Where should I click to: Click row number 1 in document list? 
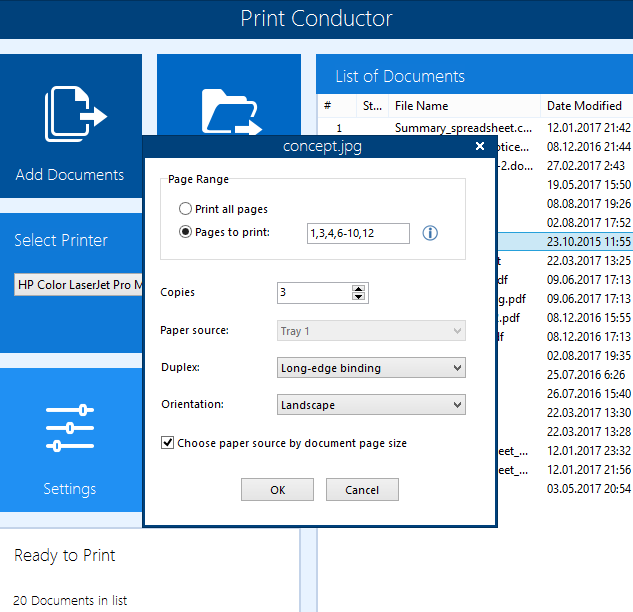[x=339, y=128]
